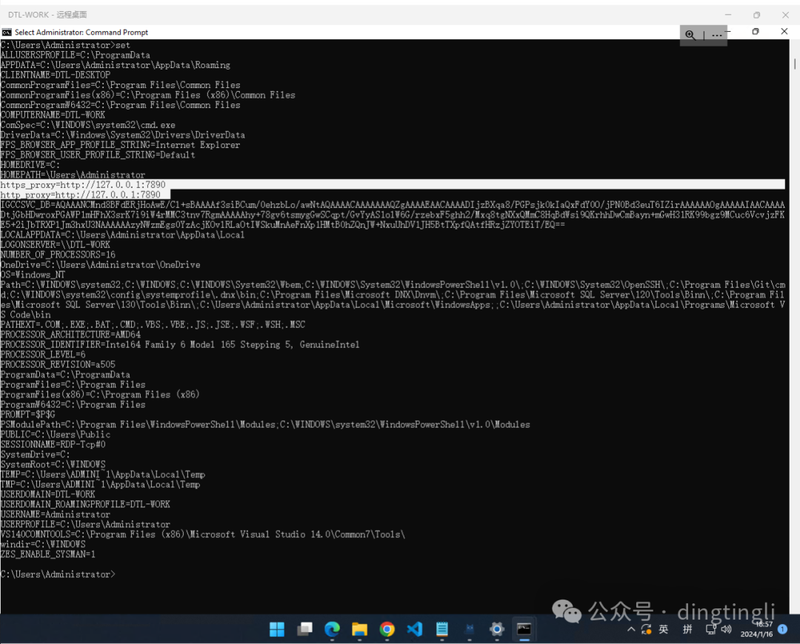Open the Command Prompt title bar system icon

[7, 32]
